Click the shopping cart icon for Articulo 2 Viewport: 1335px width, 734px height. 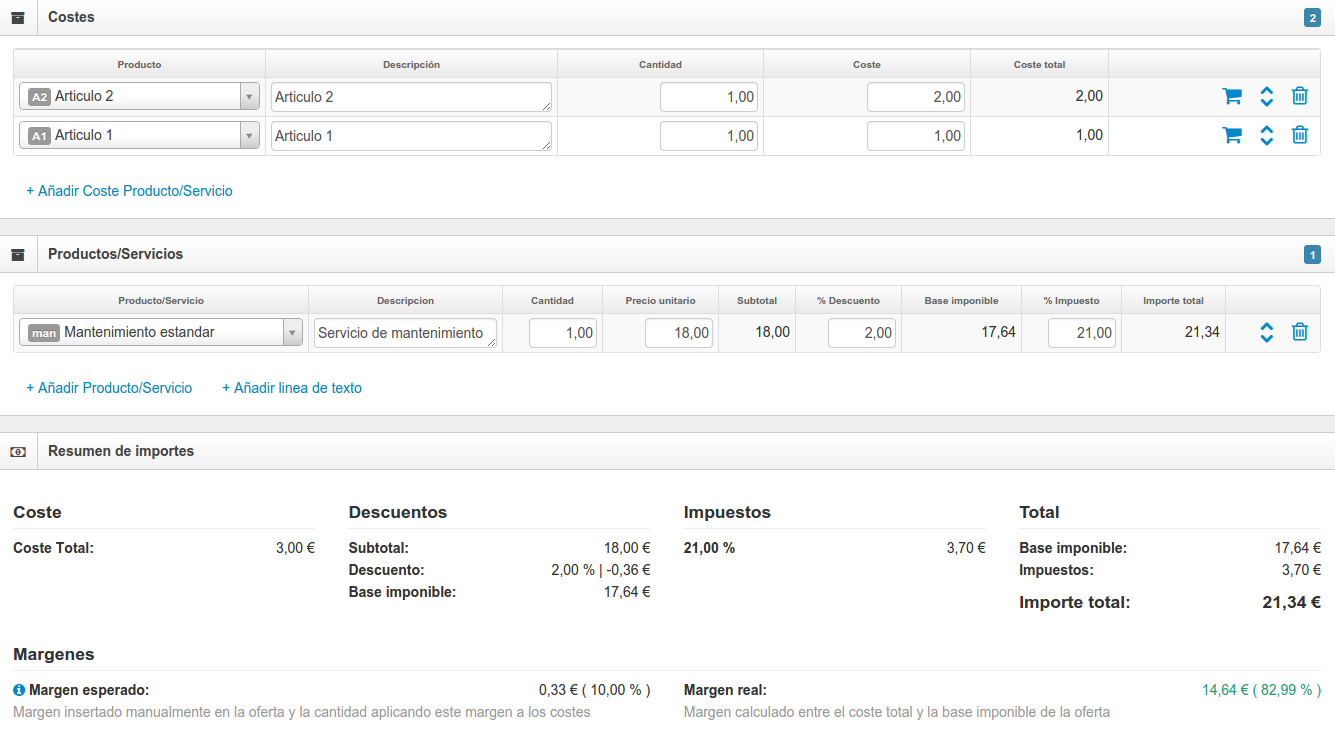(x=1232, y=96)
